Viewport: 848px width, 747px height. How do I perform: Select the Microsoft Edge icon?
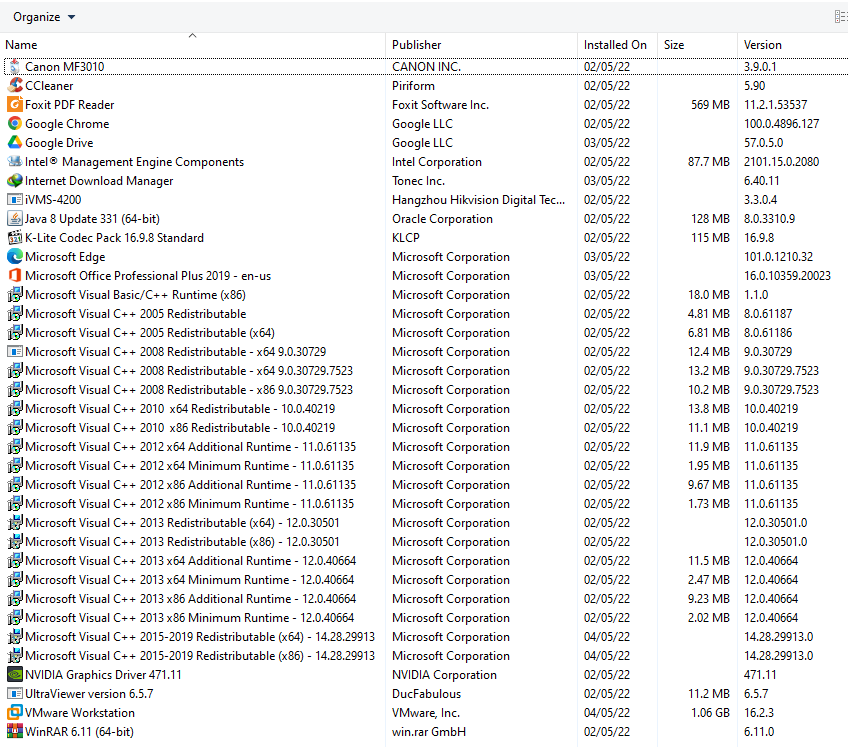point(15,257)
